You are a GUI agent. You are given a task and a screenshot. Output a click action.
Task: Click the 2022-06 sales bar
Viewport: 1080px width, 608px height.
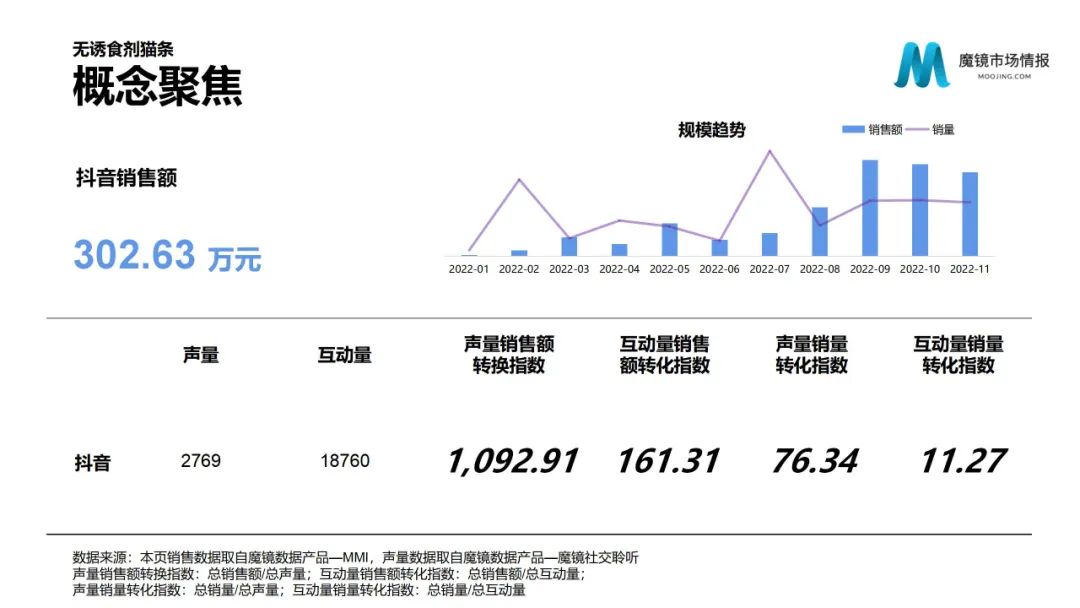pyautogui.click(x=719, y=248)
